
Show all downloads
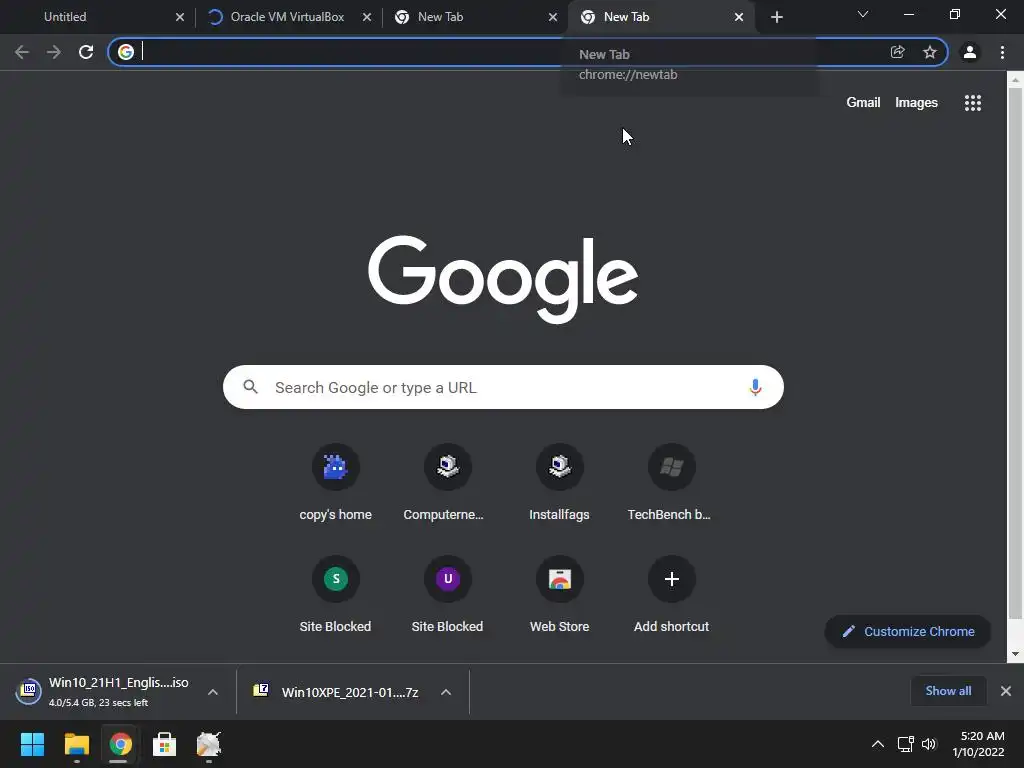948,691
